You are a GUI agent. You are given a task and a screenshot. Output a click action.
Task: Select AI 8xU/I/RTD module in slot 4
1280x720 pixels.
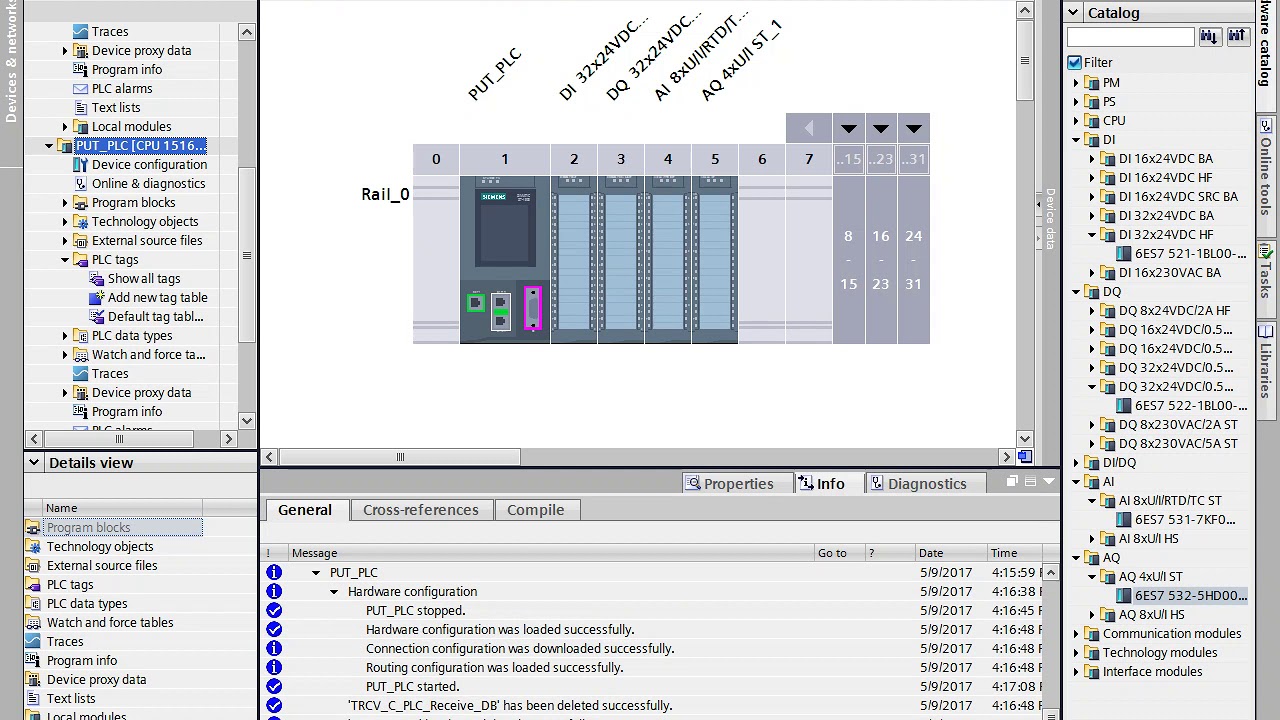(667, 260)
